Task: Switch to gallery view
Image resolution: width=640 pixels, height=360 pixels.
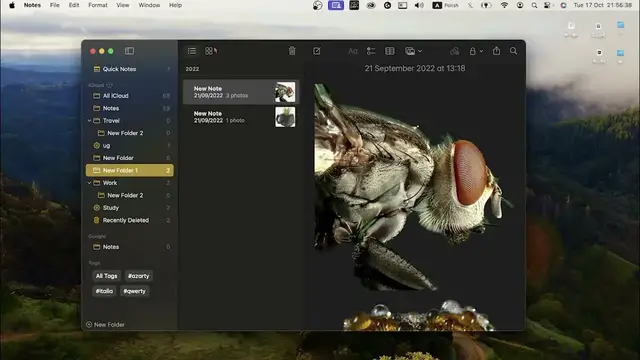Action: [x=209, y=51]
